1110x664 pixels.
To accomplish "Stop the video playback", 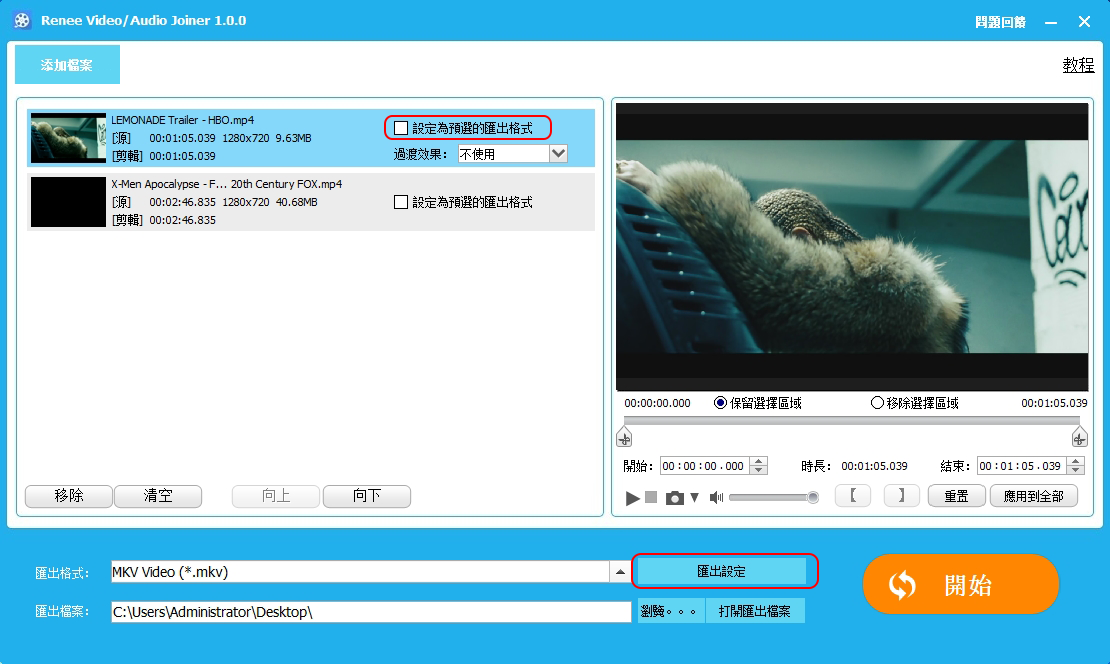I will (651, 498).
